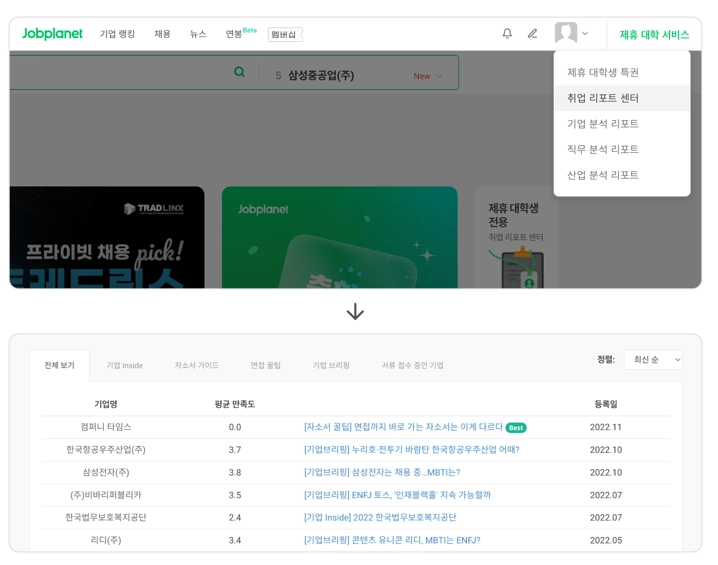
Task: Click the (주)비바리퍼블리카 company name
Action: tap(106, 495)
